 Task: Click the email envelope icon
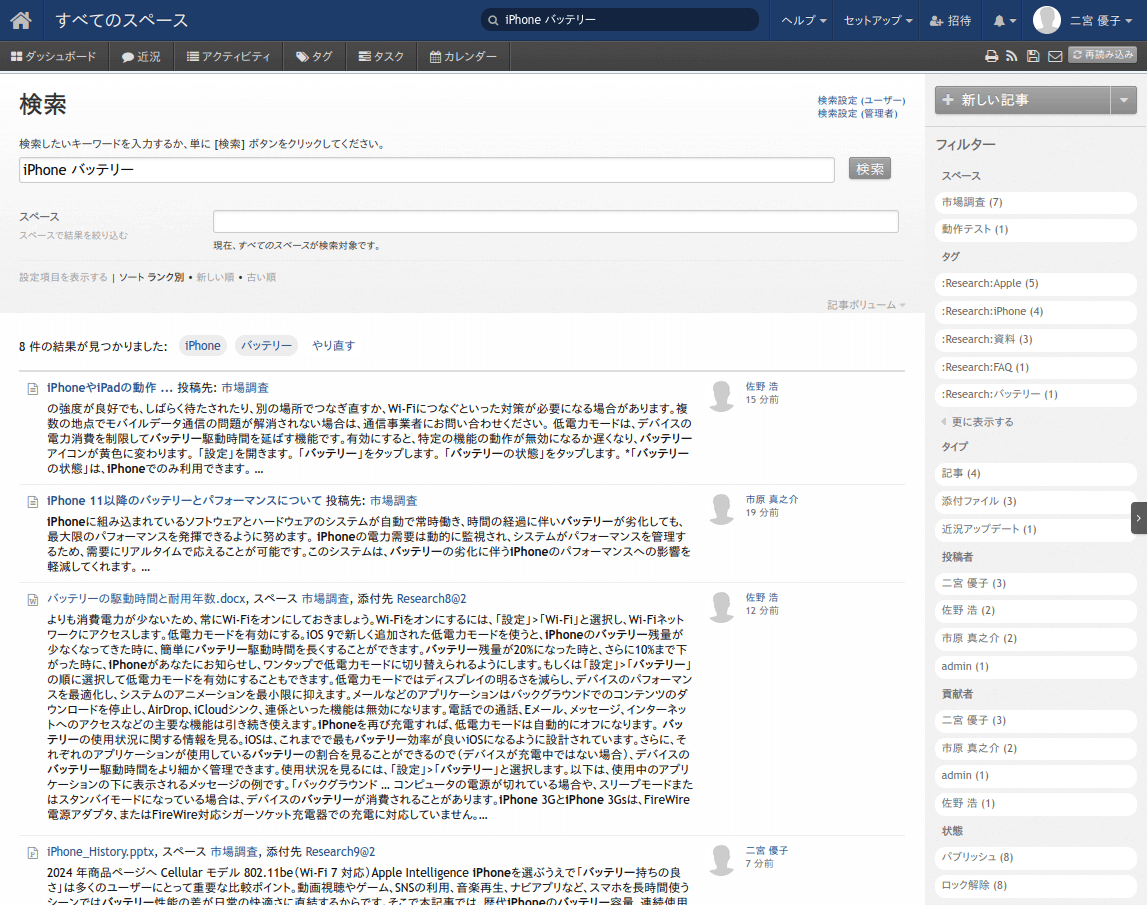[1054, 57]
